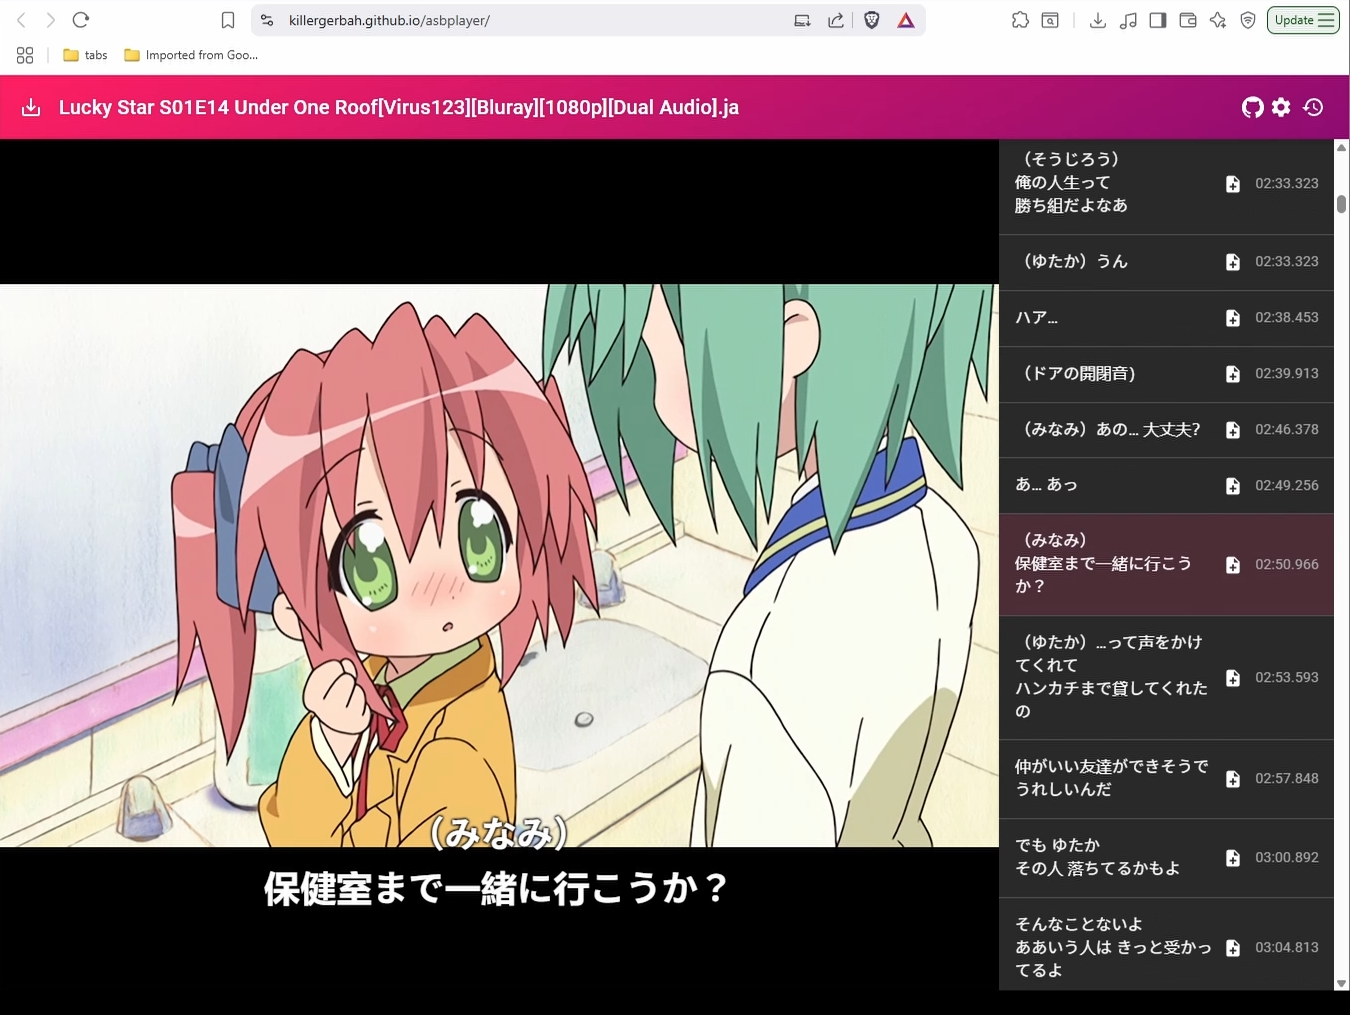The width and height of the screenshot is (1350, 1015).
Task: Open the media control music note icon
Action: [1128, 20]
